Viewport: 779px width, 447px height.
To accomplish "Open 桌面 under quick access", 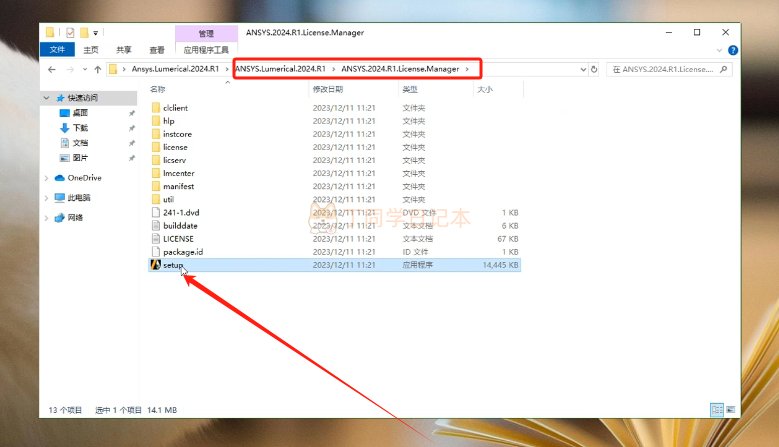I will [x=79, y=113].
